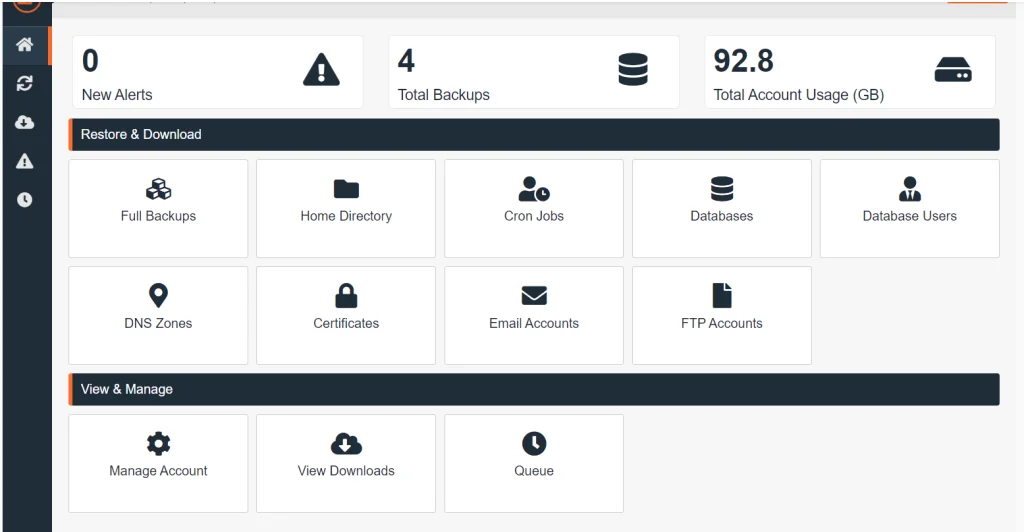Open the Database Users label

click(x=910, y=216)
